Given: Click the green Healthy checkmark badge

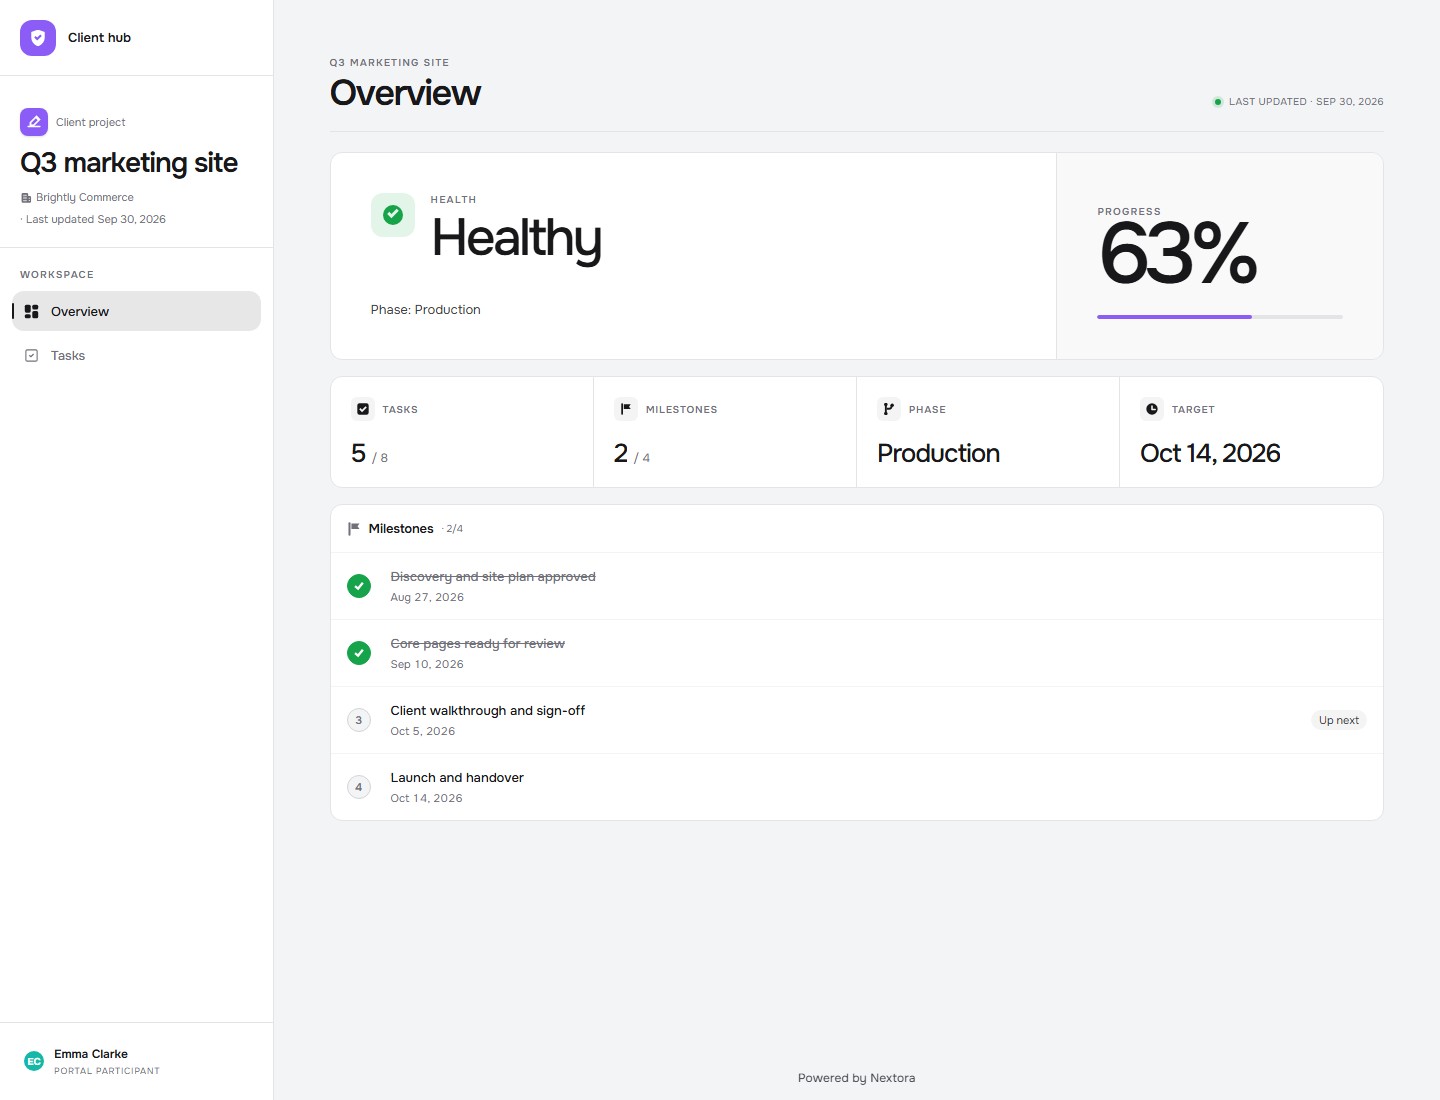Looking at the screenshot, I should tap(393, 215).
